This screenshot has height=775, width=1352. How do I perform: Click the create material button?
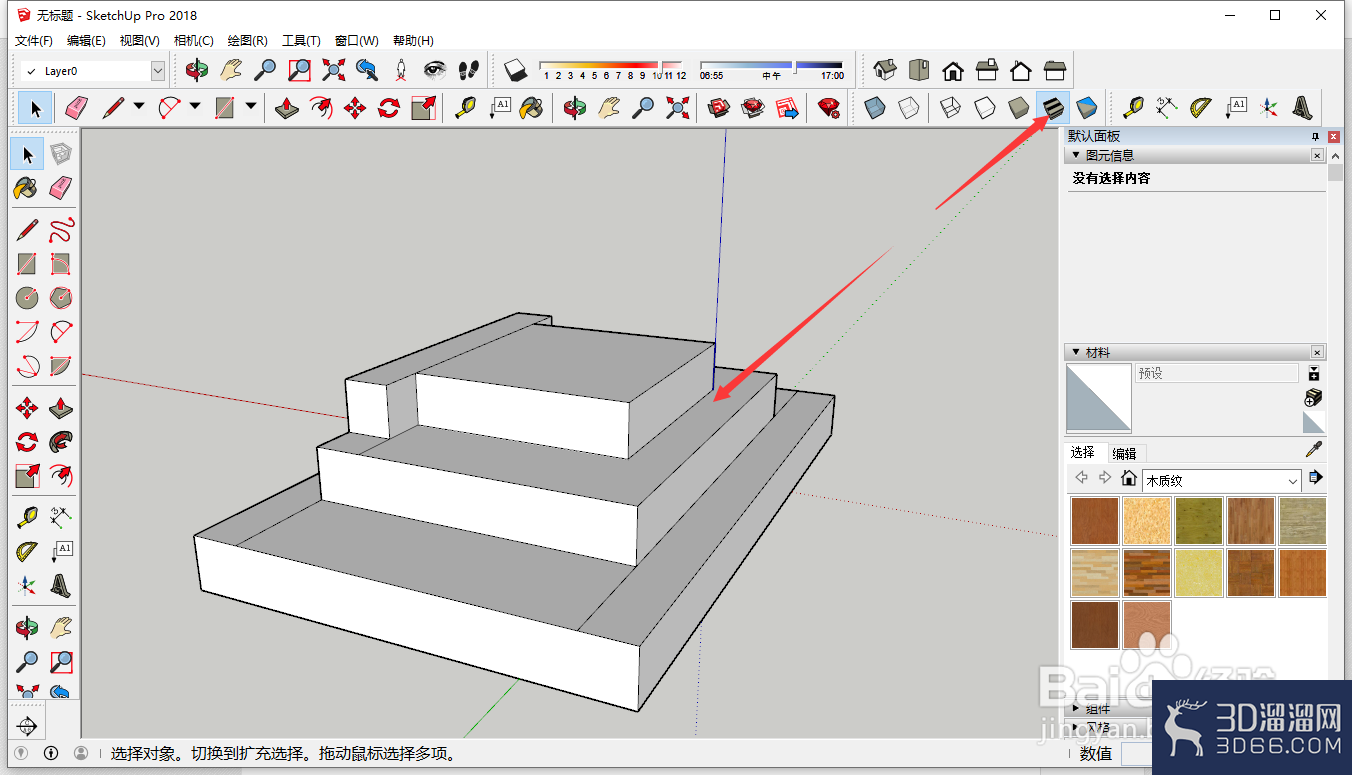coord(1314,397)
